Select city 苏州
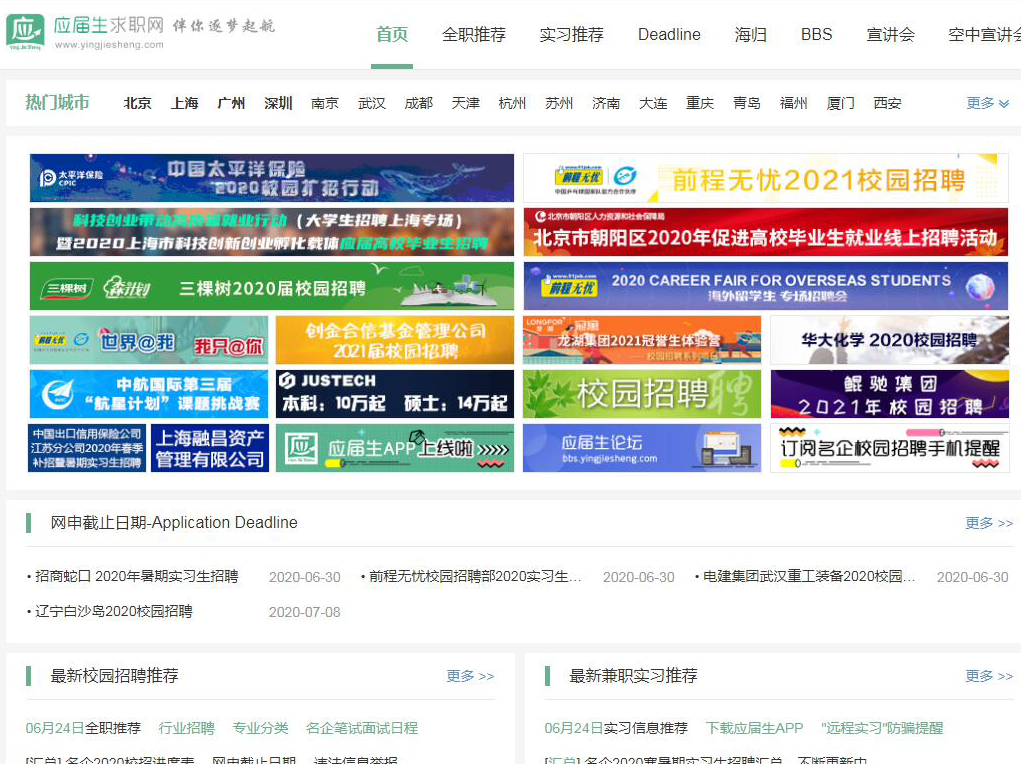Viewport: 1021px width, 764px height. click(x=559, y=103)
